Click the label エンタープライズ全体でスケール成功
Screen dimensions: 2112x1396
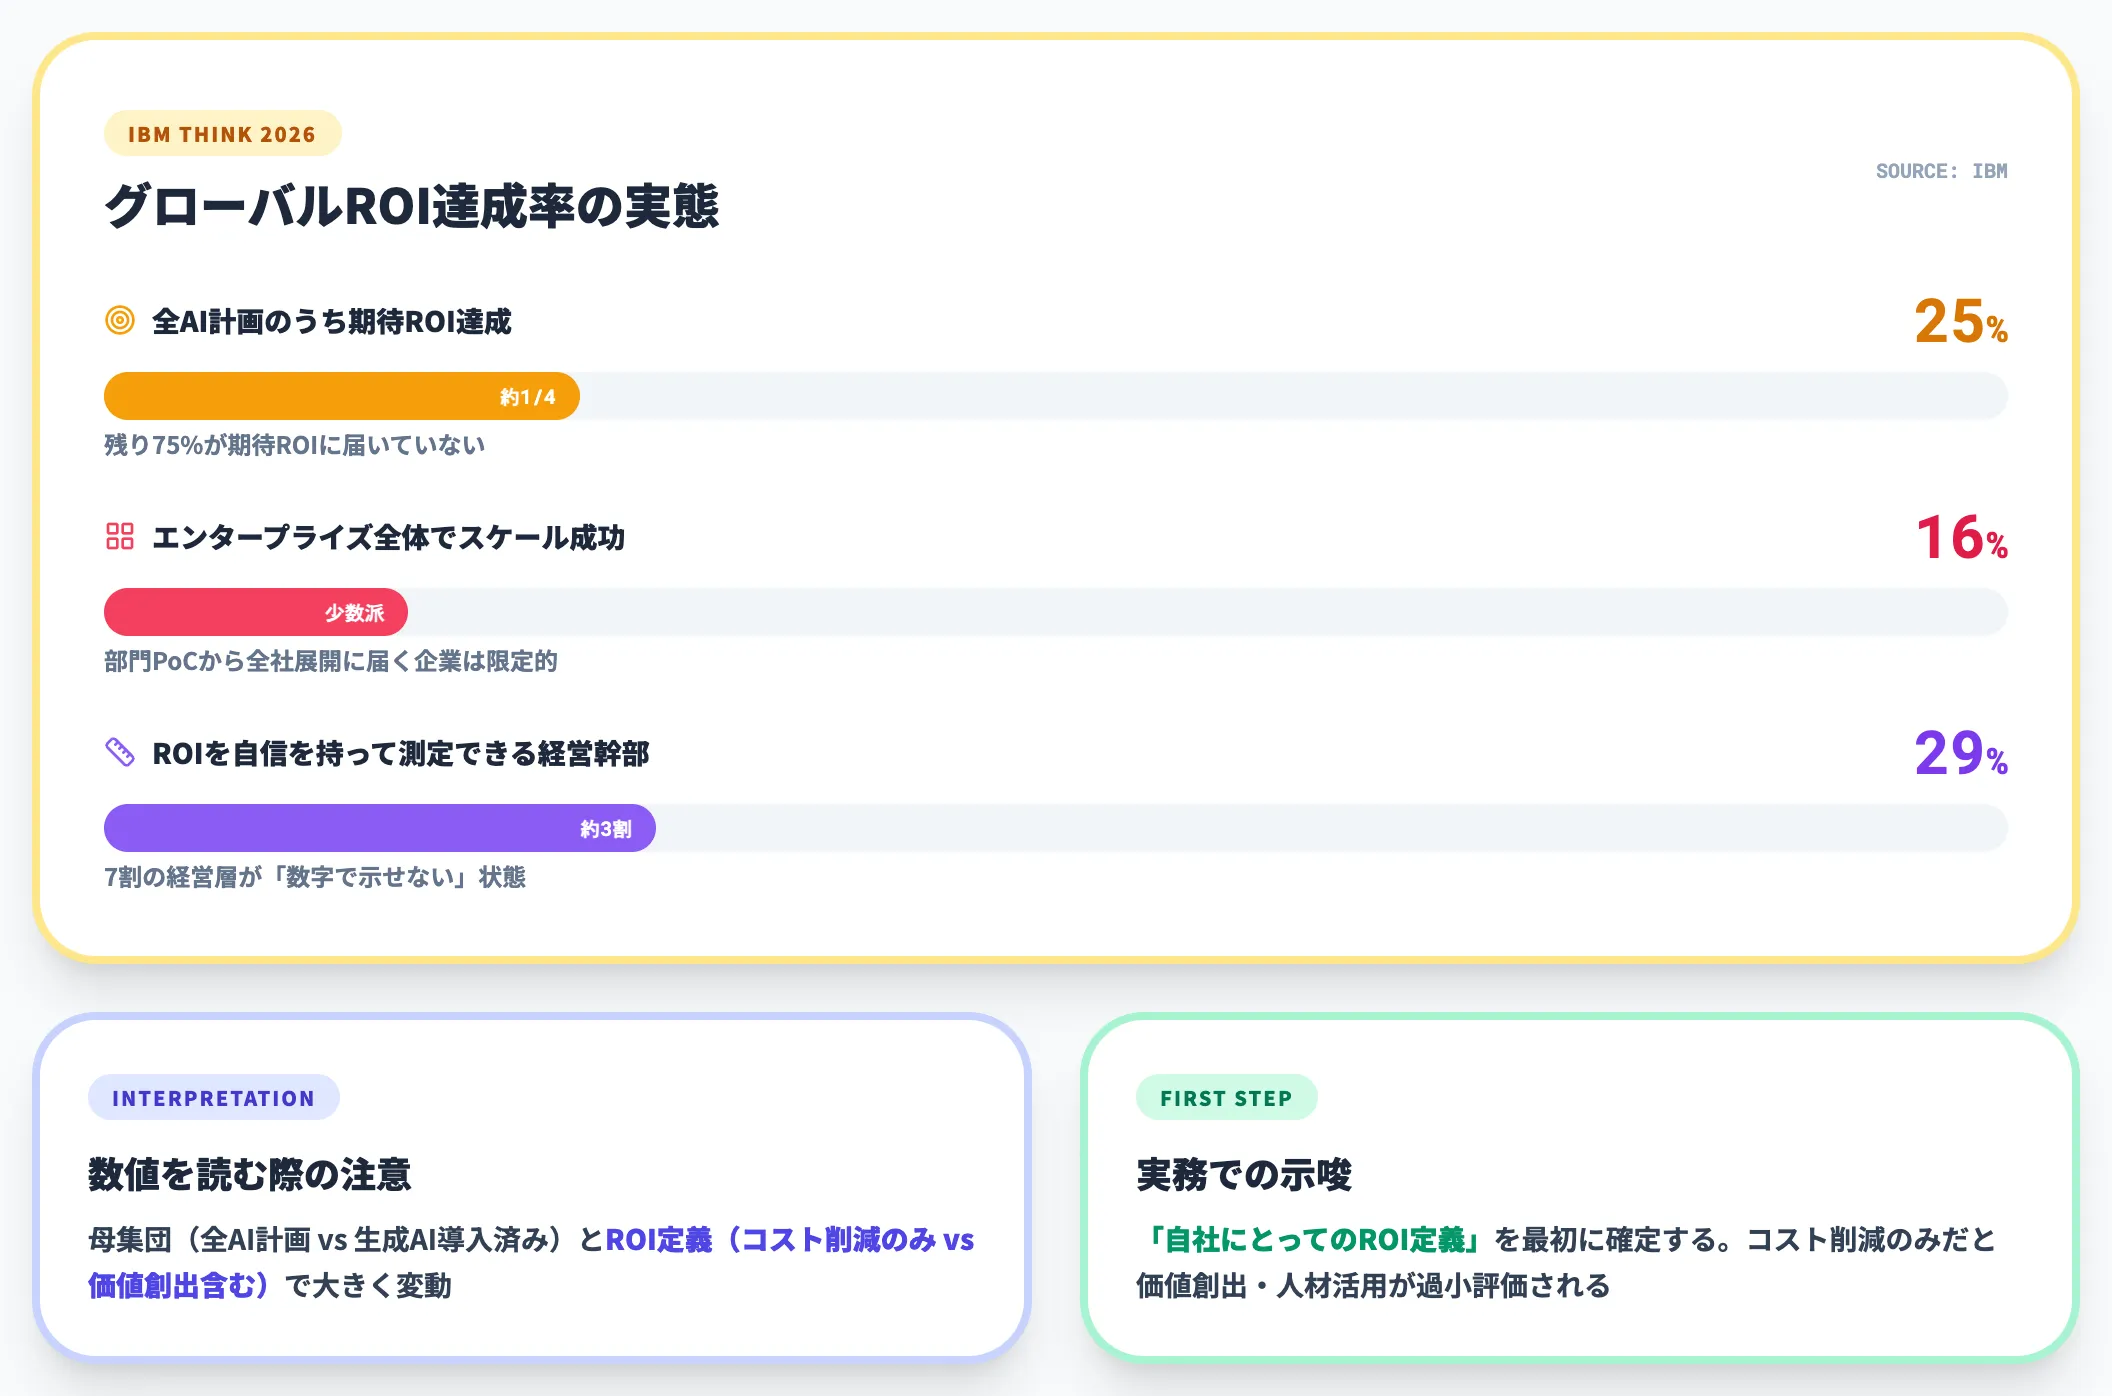click(x=388, y=537)
